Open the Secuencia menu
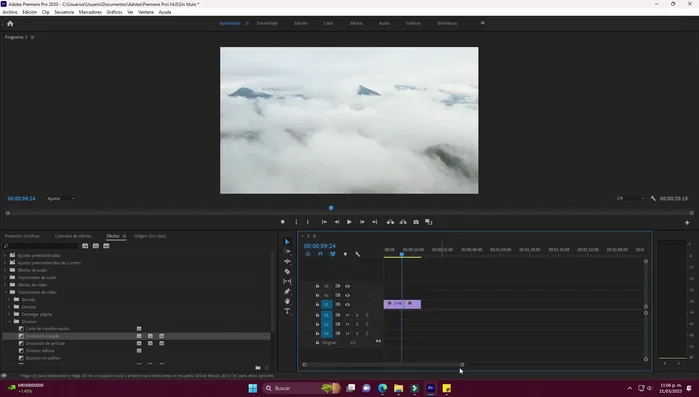The image size is (699, 397). coord(64,12)
